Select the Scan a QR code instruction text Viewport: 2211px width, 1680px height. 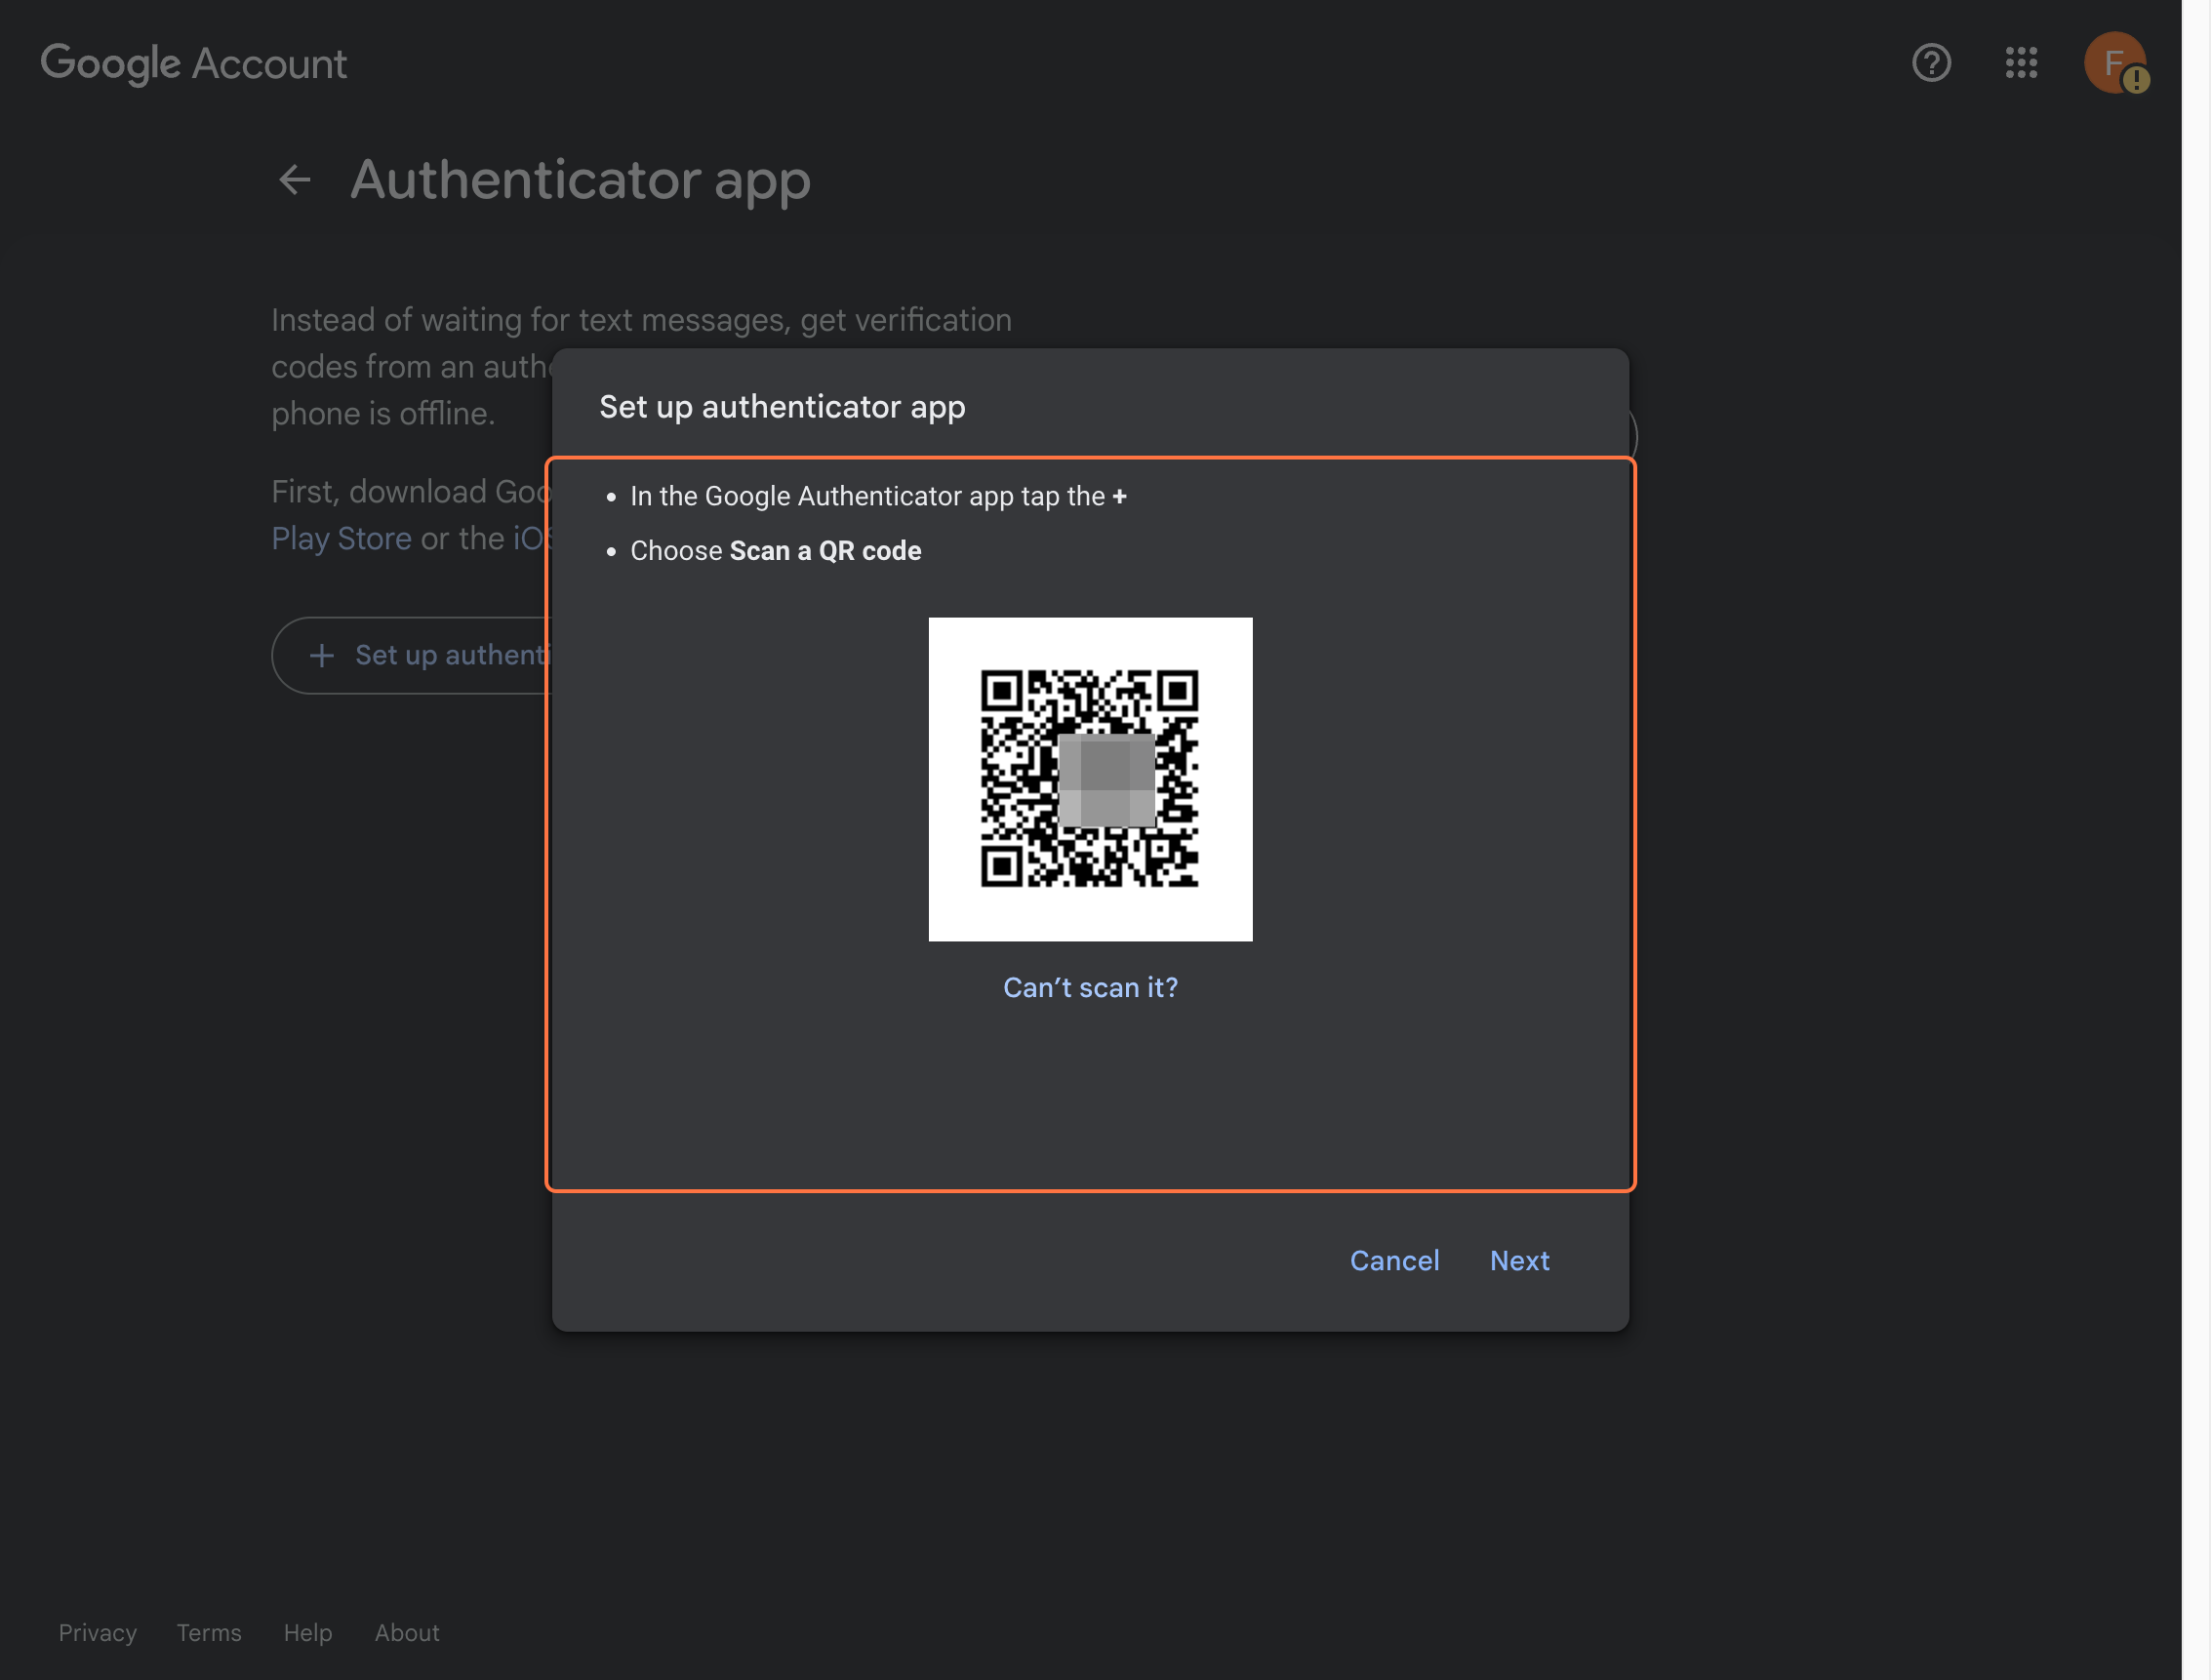click(x=825, y=550)
